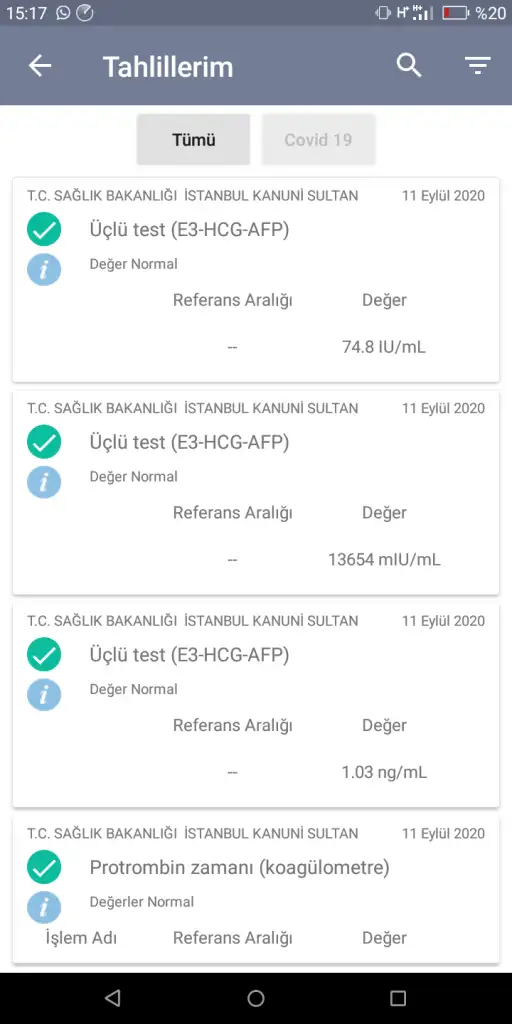
Task: Open Üçlü test card showing 13654 mIU/mL
Action: coord(256,493)
